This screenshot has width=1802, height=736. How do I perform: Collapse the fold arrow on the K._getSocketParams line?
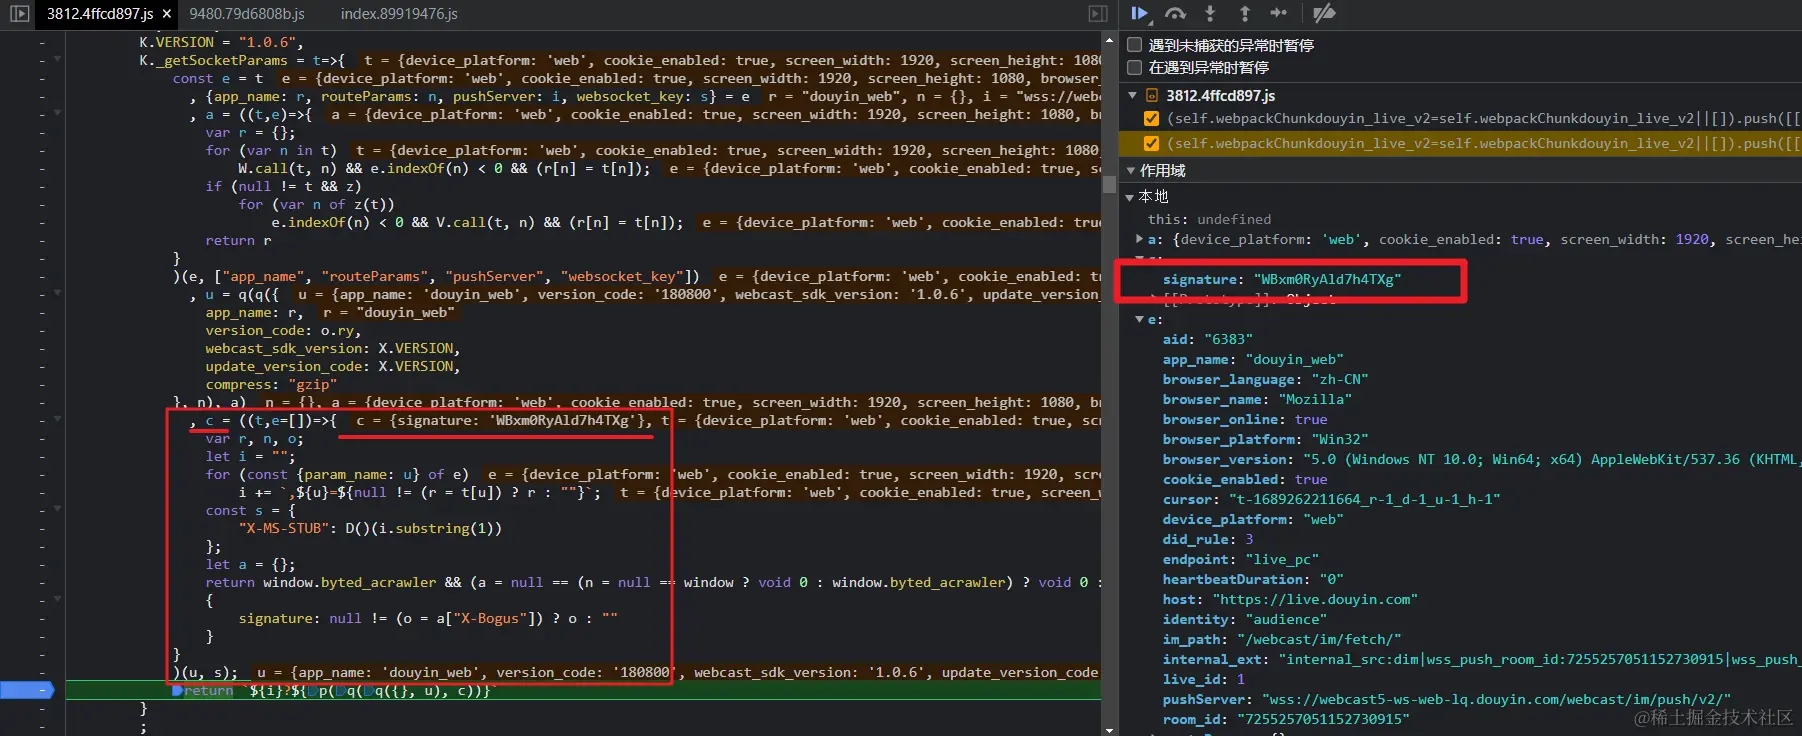pos(57,60)
